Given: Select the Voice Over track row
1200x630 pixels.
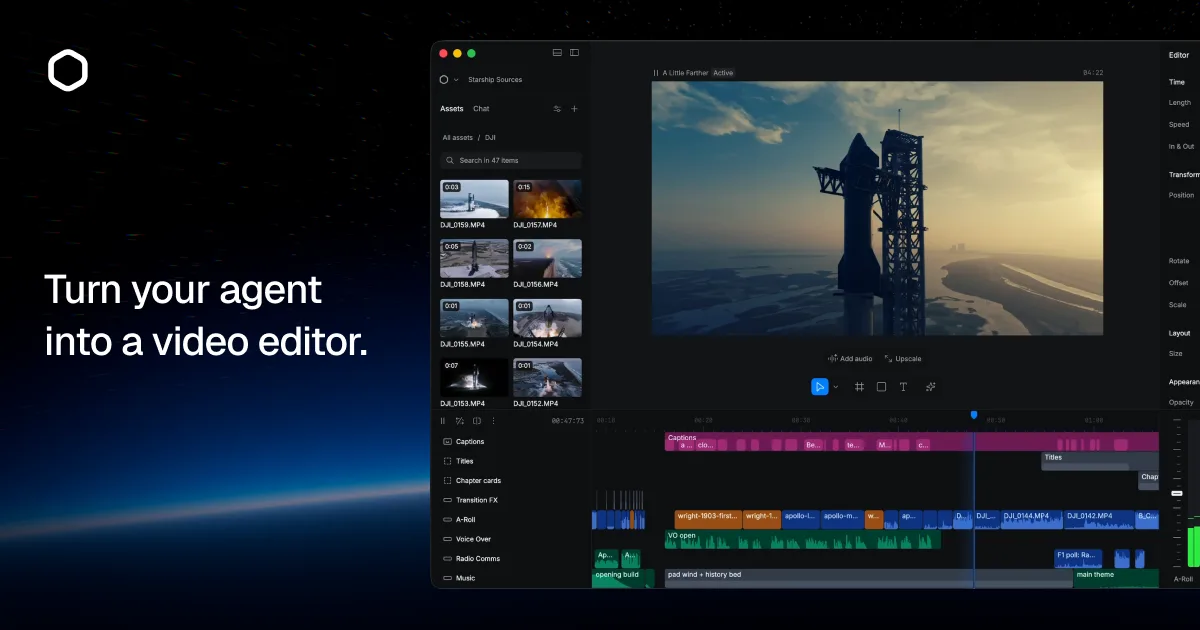Looking at the screenshot, I should click(x=511, y=539).
